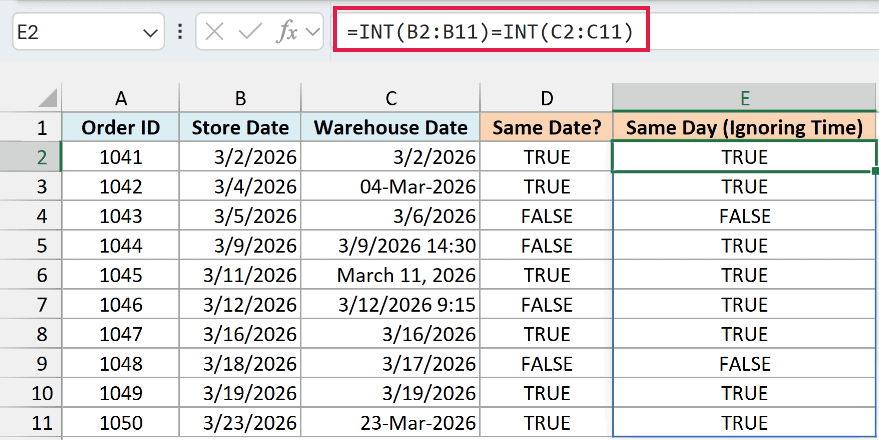Click the Cancel (X) formula bar icon
Image resolution: width=879 pixels, height=440 pixels.
coord(215,33)
